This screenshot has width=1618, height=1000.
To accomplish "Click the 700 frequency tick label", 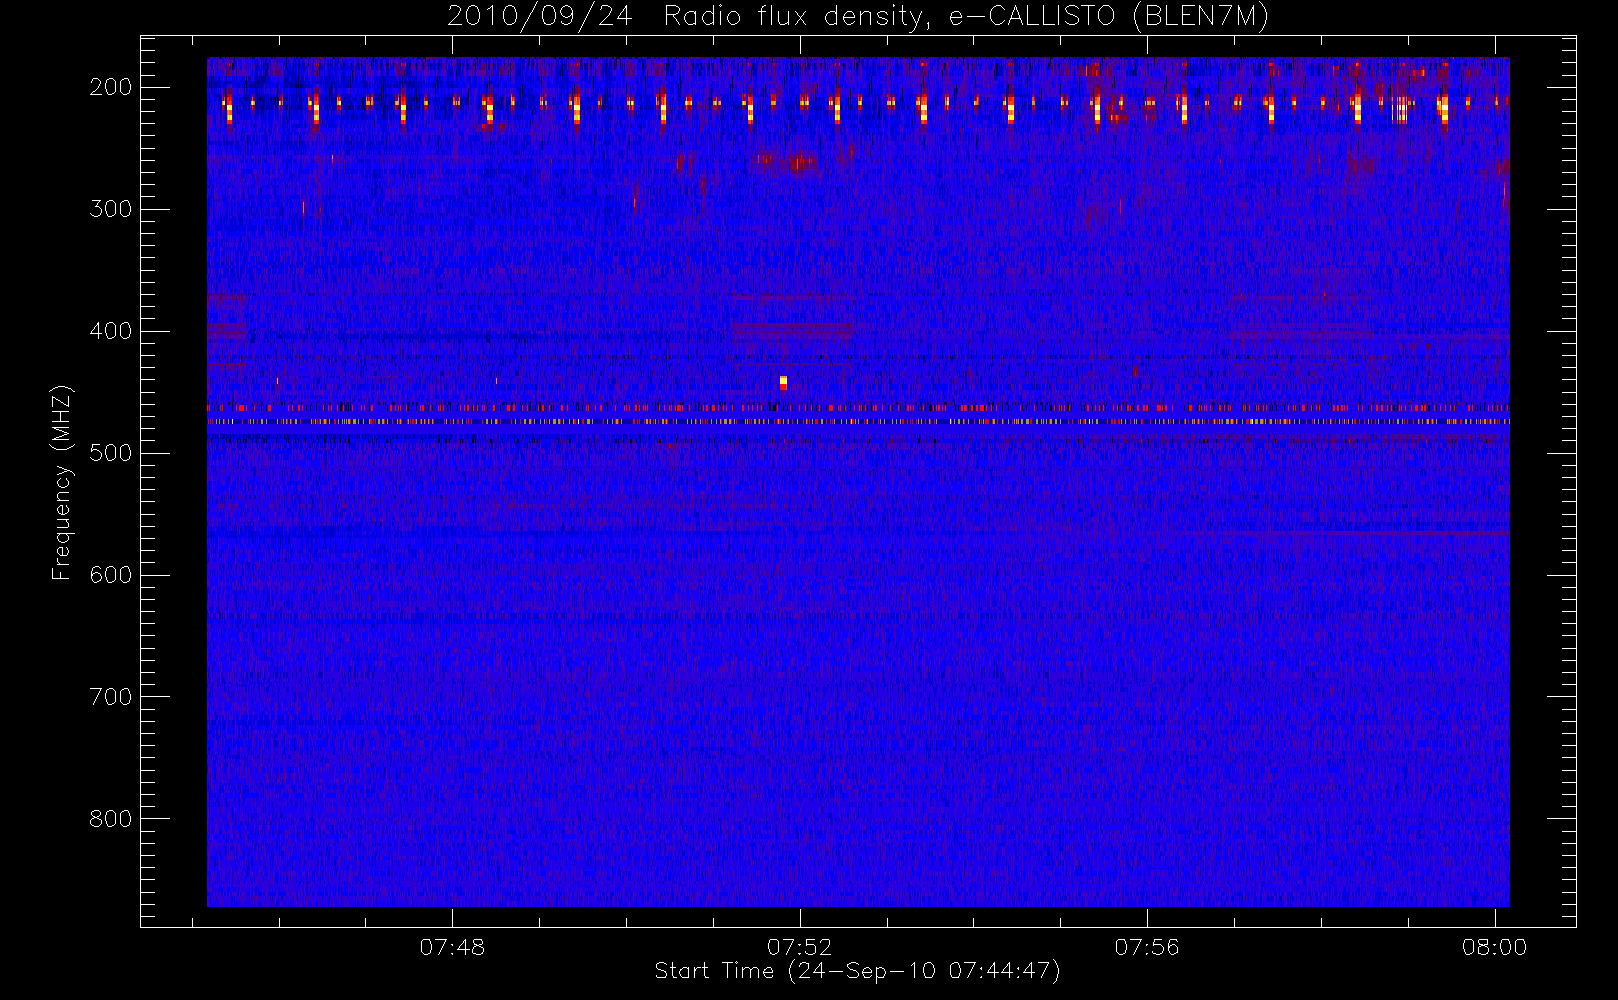I will tap(111, 697).
